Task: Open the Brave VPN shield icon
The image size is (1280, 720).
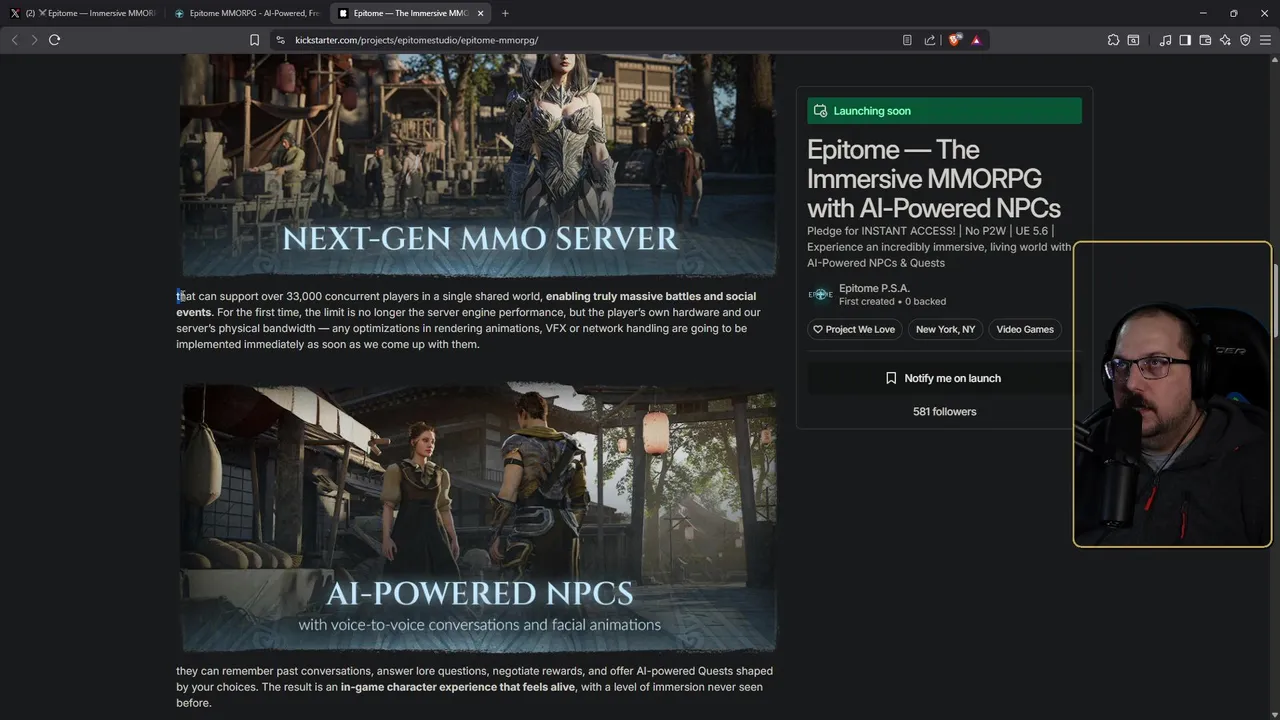Action: pyautogui.click(x=1245, y=40)
